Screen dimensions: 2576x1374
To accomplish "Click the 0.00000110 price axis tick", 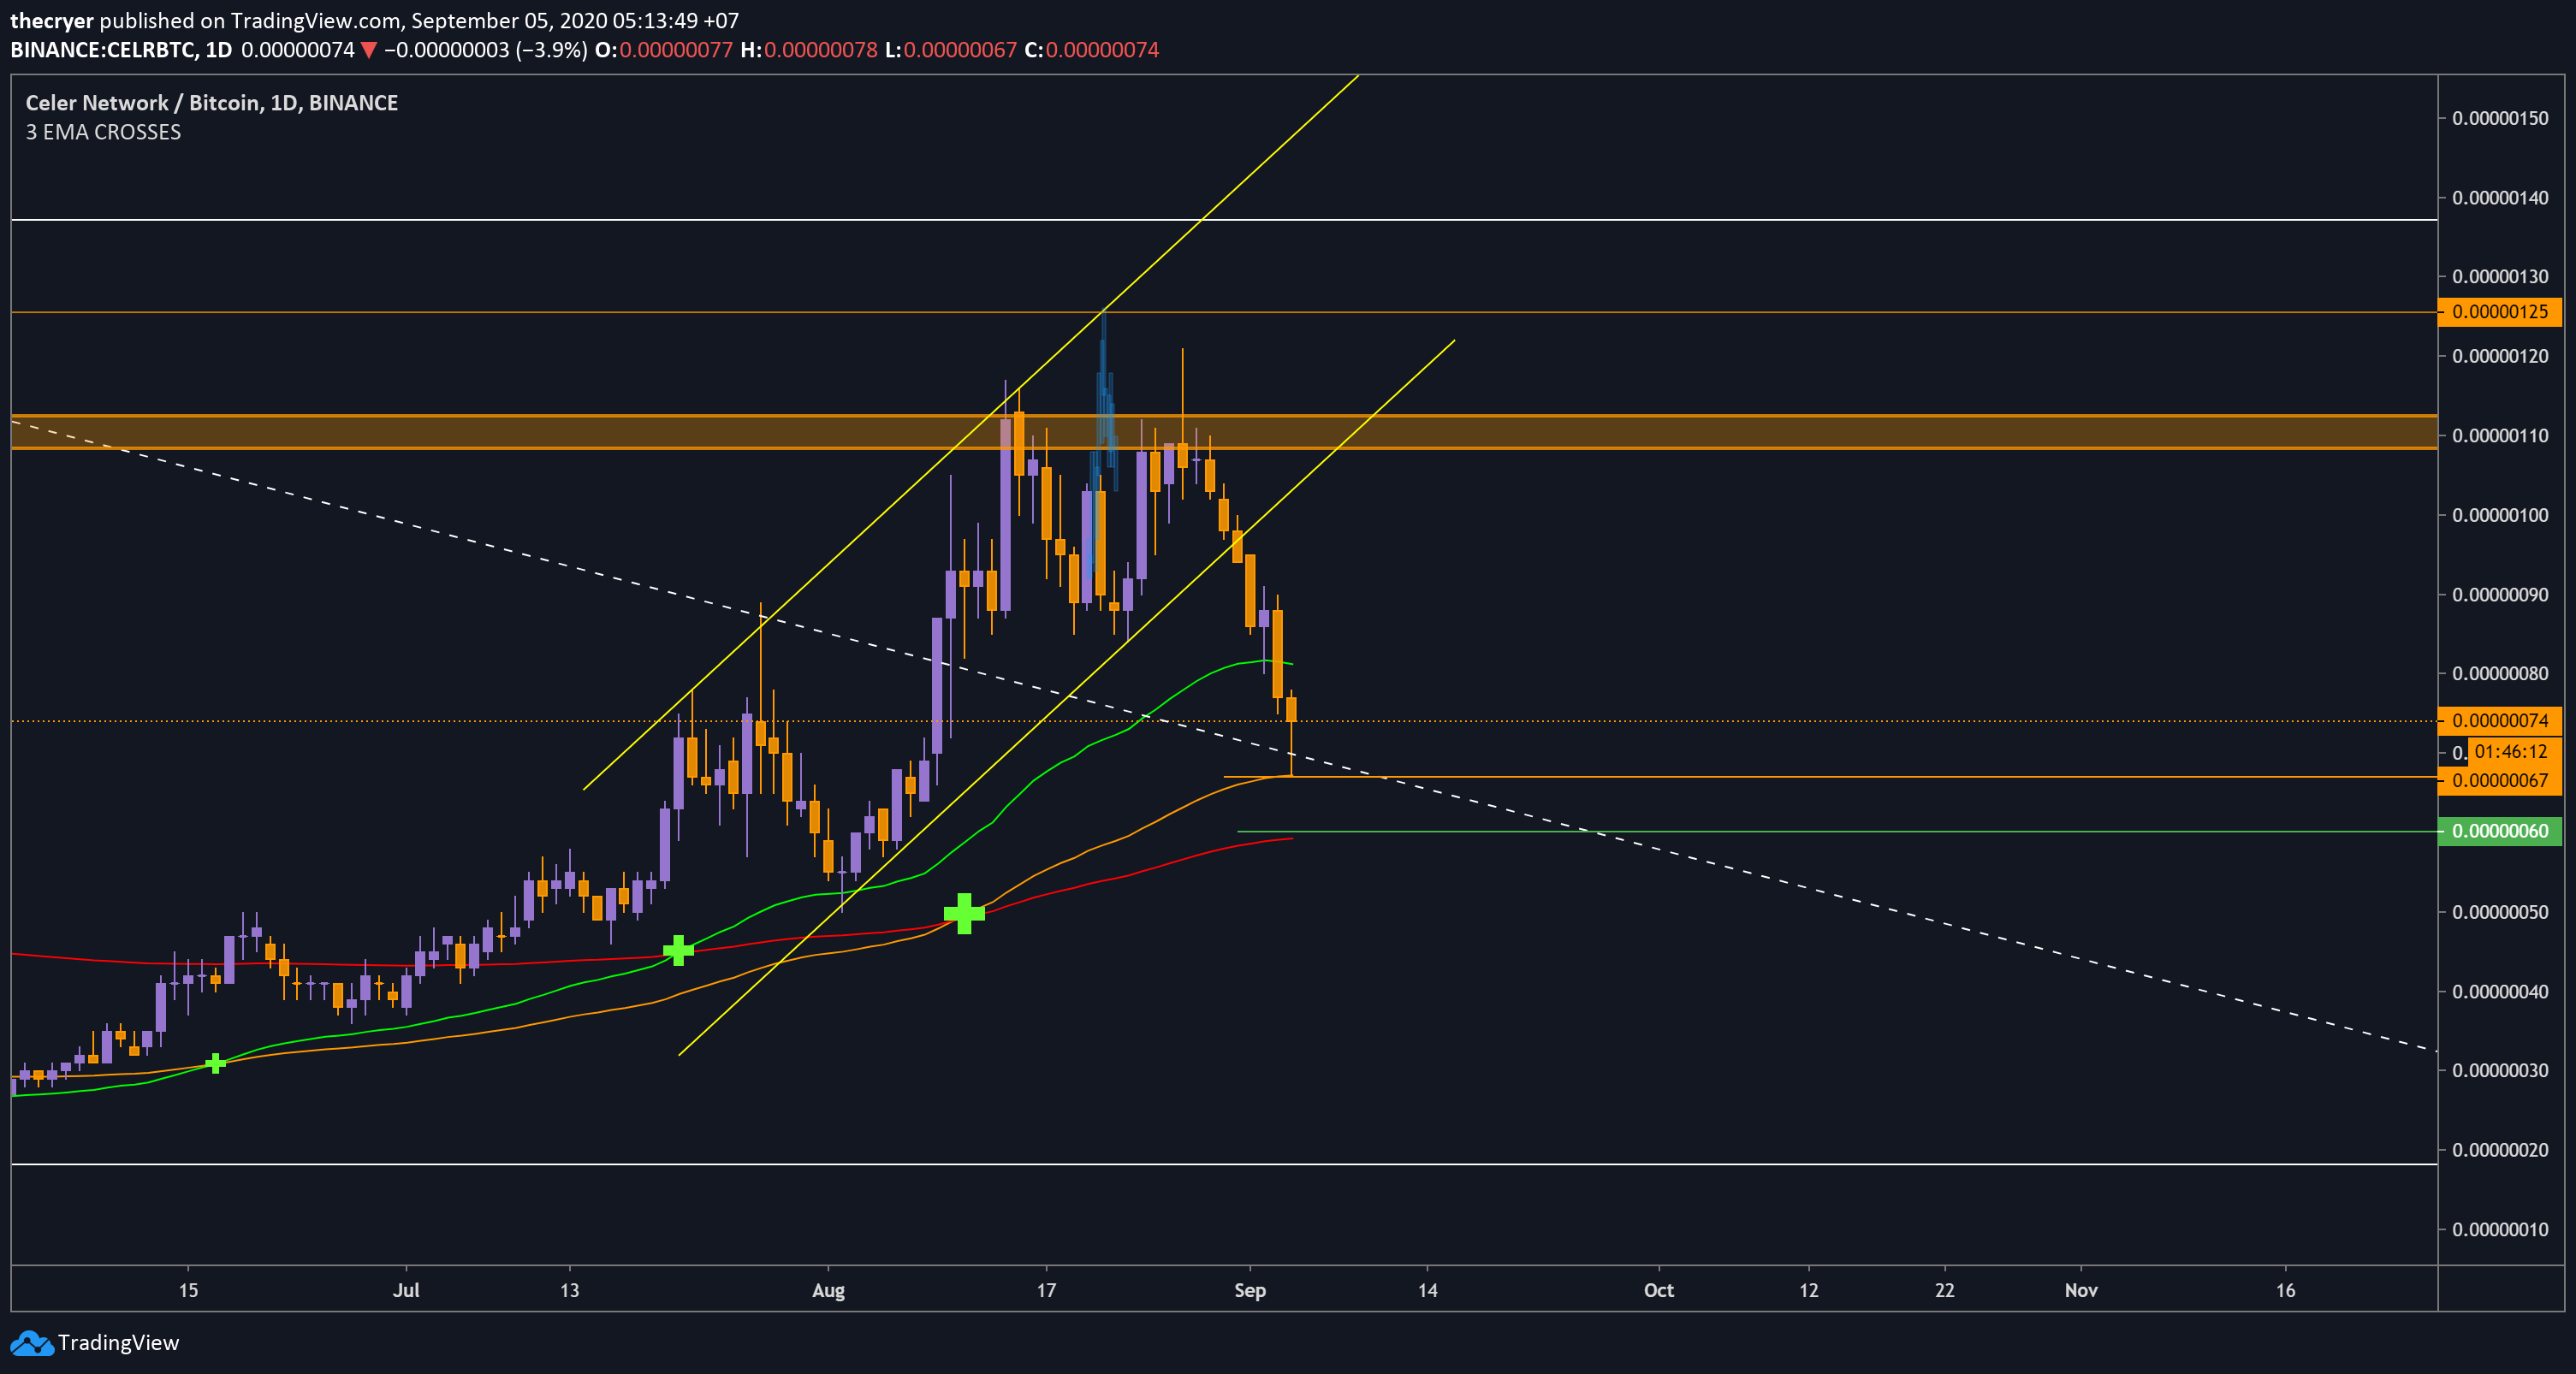I will coord(2500,436).
